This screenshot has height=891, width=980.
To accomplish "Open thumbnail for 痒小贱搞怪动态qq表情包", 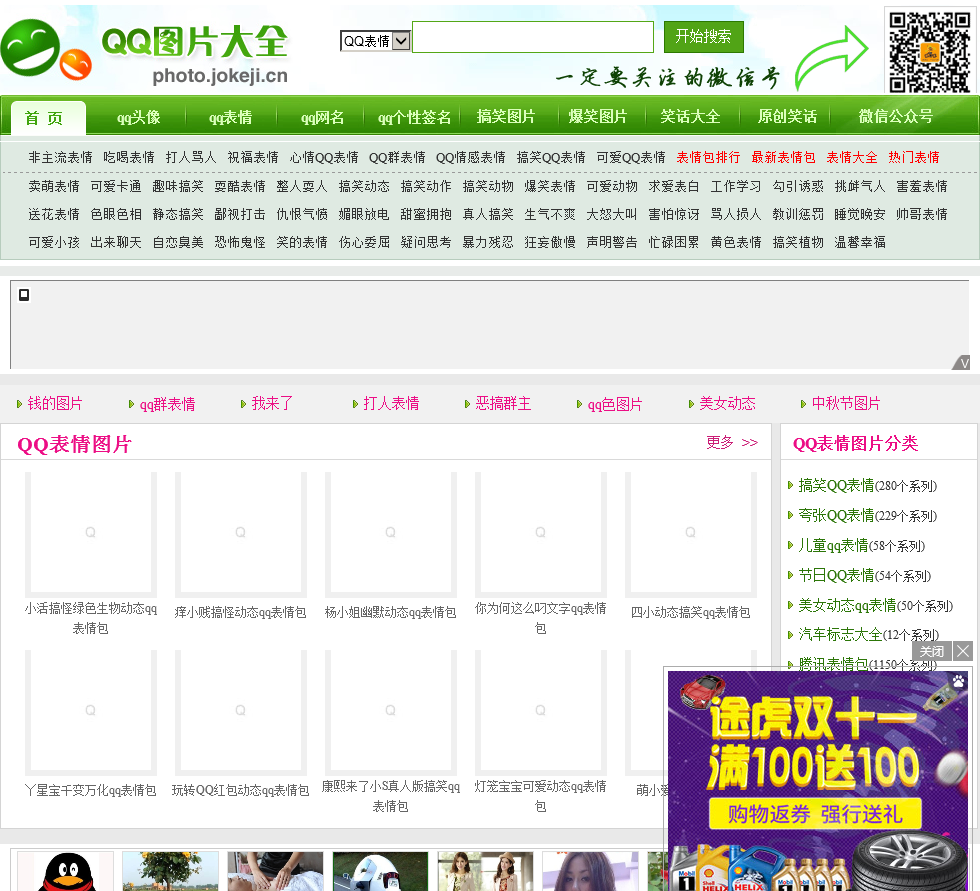I will pos(241,533).
